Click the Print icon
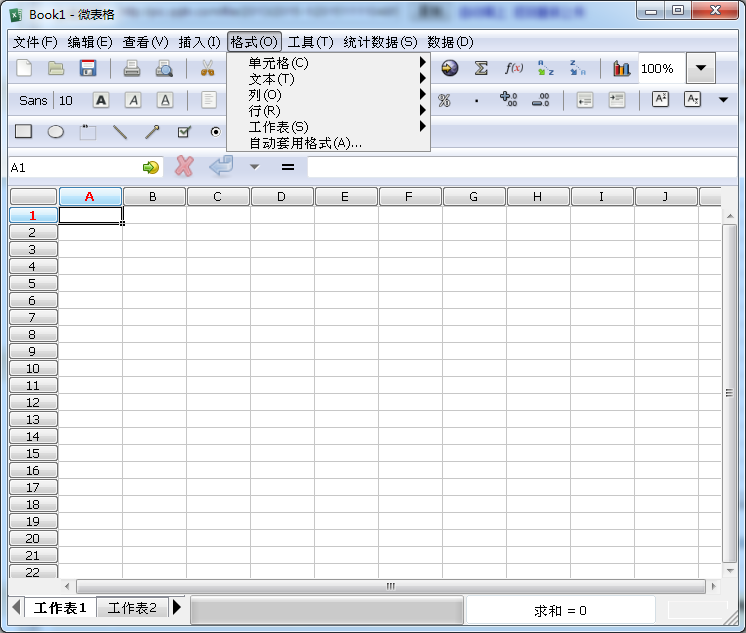Screen dimensions: 746x633 tap(131, 68)
